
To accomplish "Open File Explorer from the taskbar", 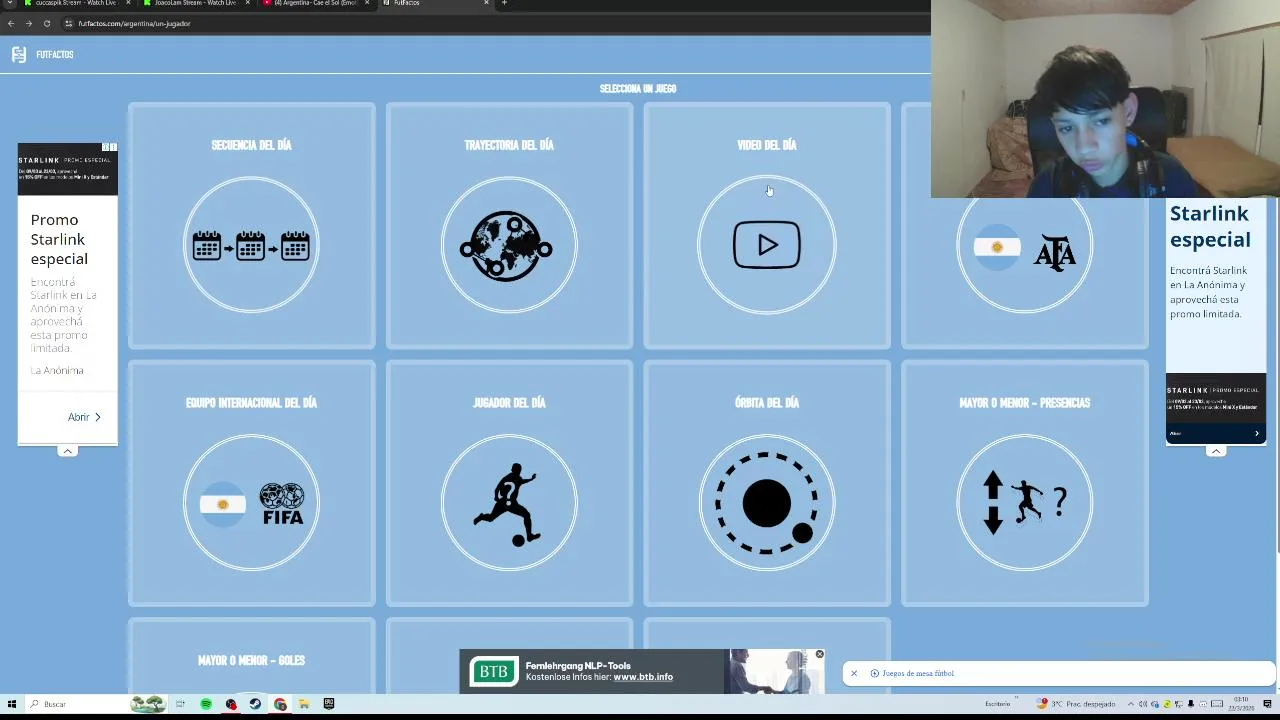I will click(304, 704).
